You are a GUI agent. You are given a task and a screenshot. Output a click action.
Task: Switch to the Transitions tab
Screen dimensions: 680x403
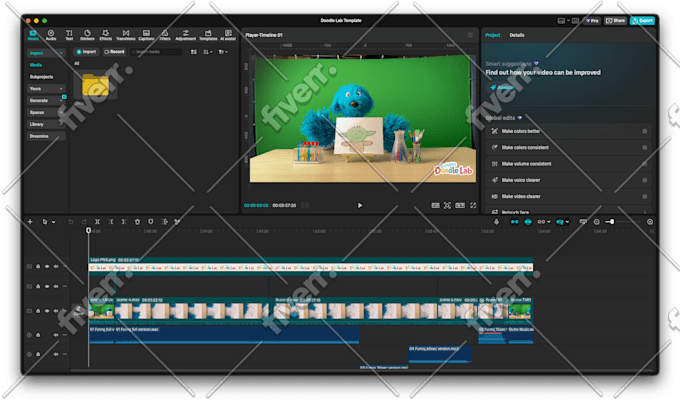(x=126, y=35)
